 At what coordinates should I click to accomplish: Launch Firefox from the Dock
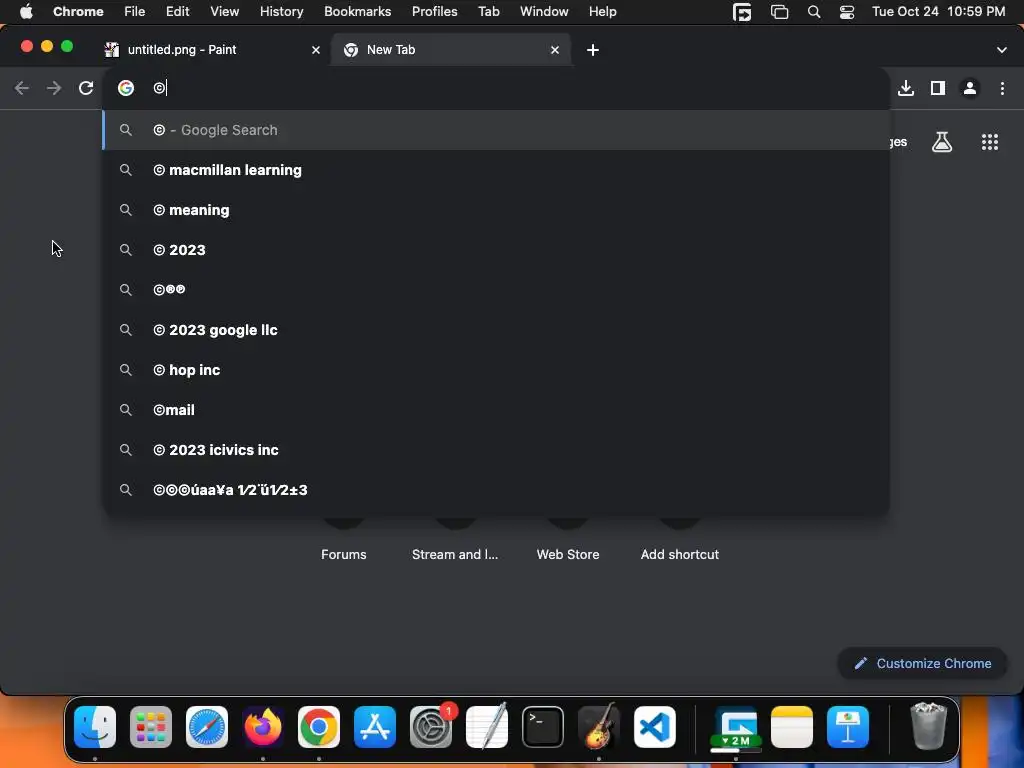click(263, 727)
